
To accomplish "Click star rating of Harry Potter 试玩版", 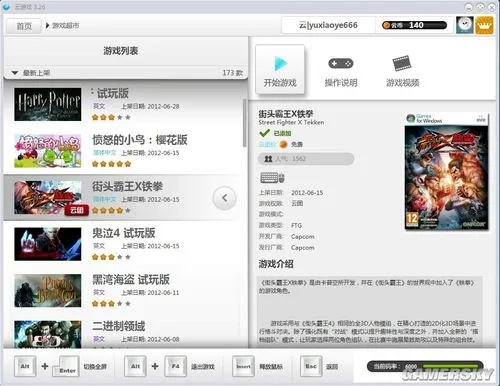I will [x=111, y=117].
